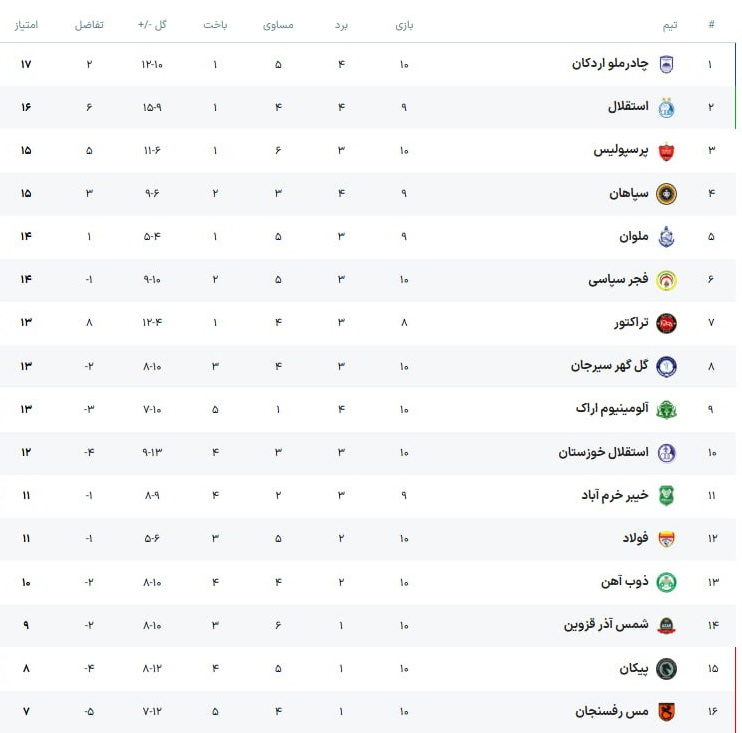Screen dimensions: 742x733
Task: Click the بازی column header
Action: [404, 24]
